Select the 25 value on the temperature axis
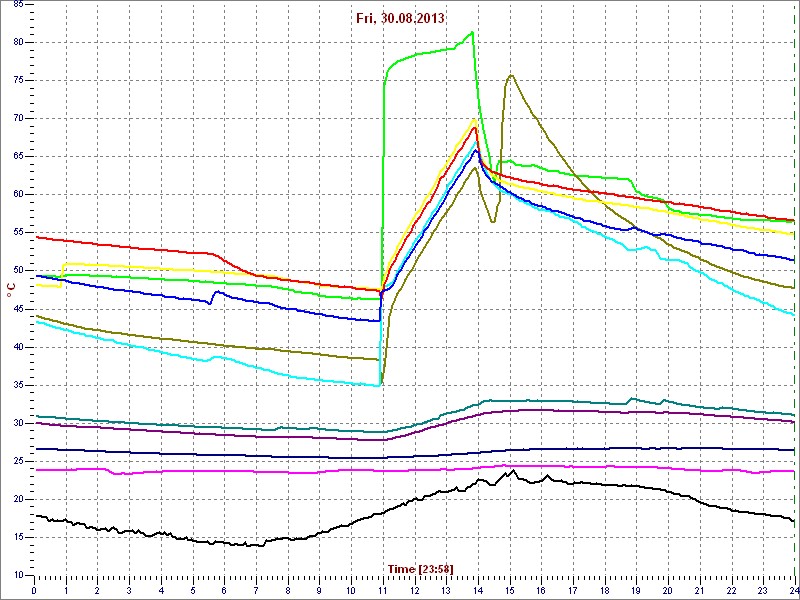 pos(17,461)
